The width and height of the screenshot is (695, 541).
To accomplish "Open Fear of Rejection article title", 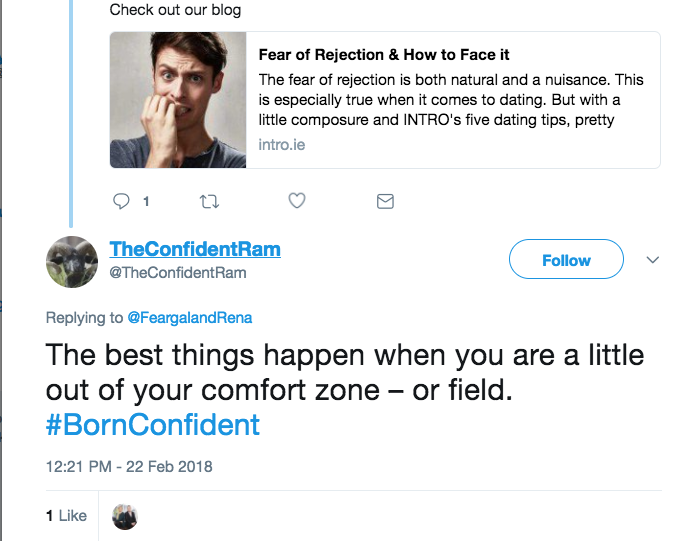I will click(x=384, y=55).
